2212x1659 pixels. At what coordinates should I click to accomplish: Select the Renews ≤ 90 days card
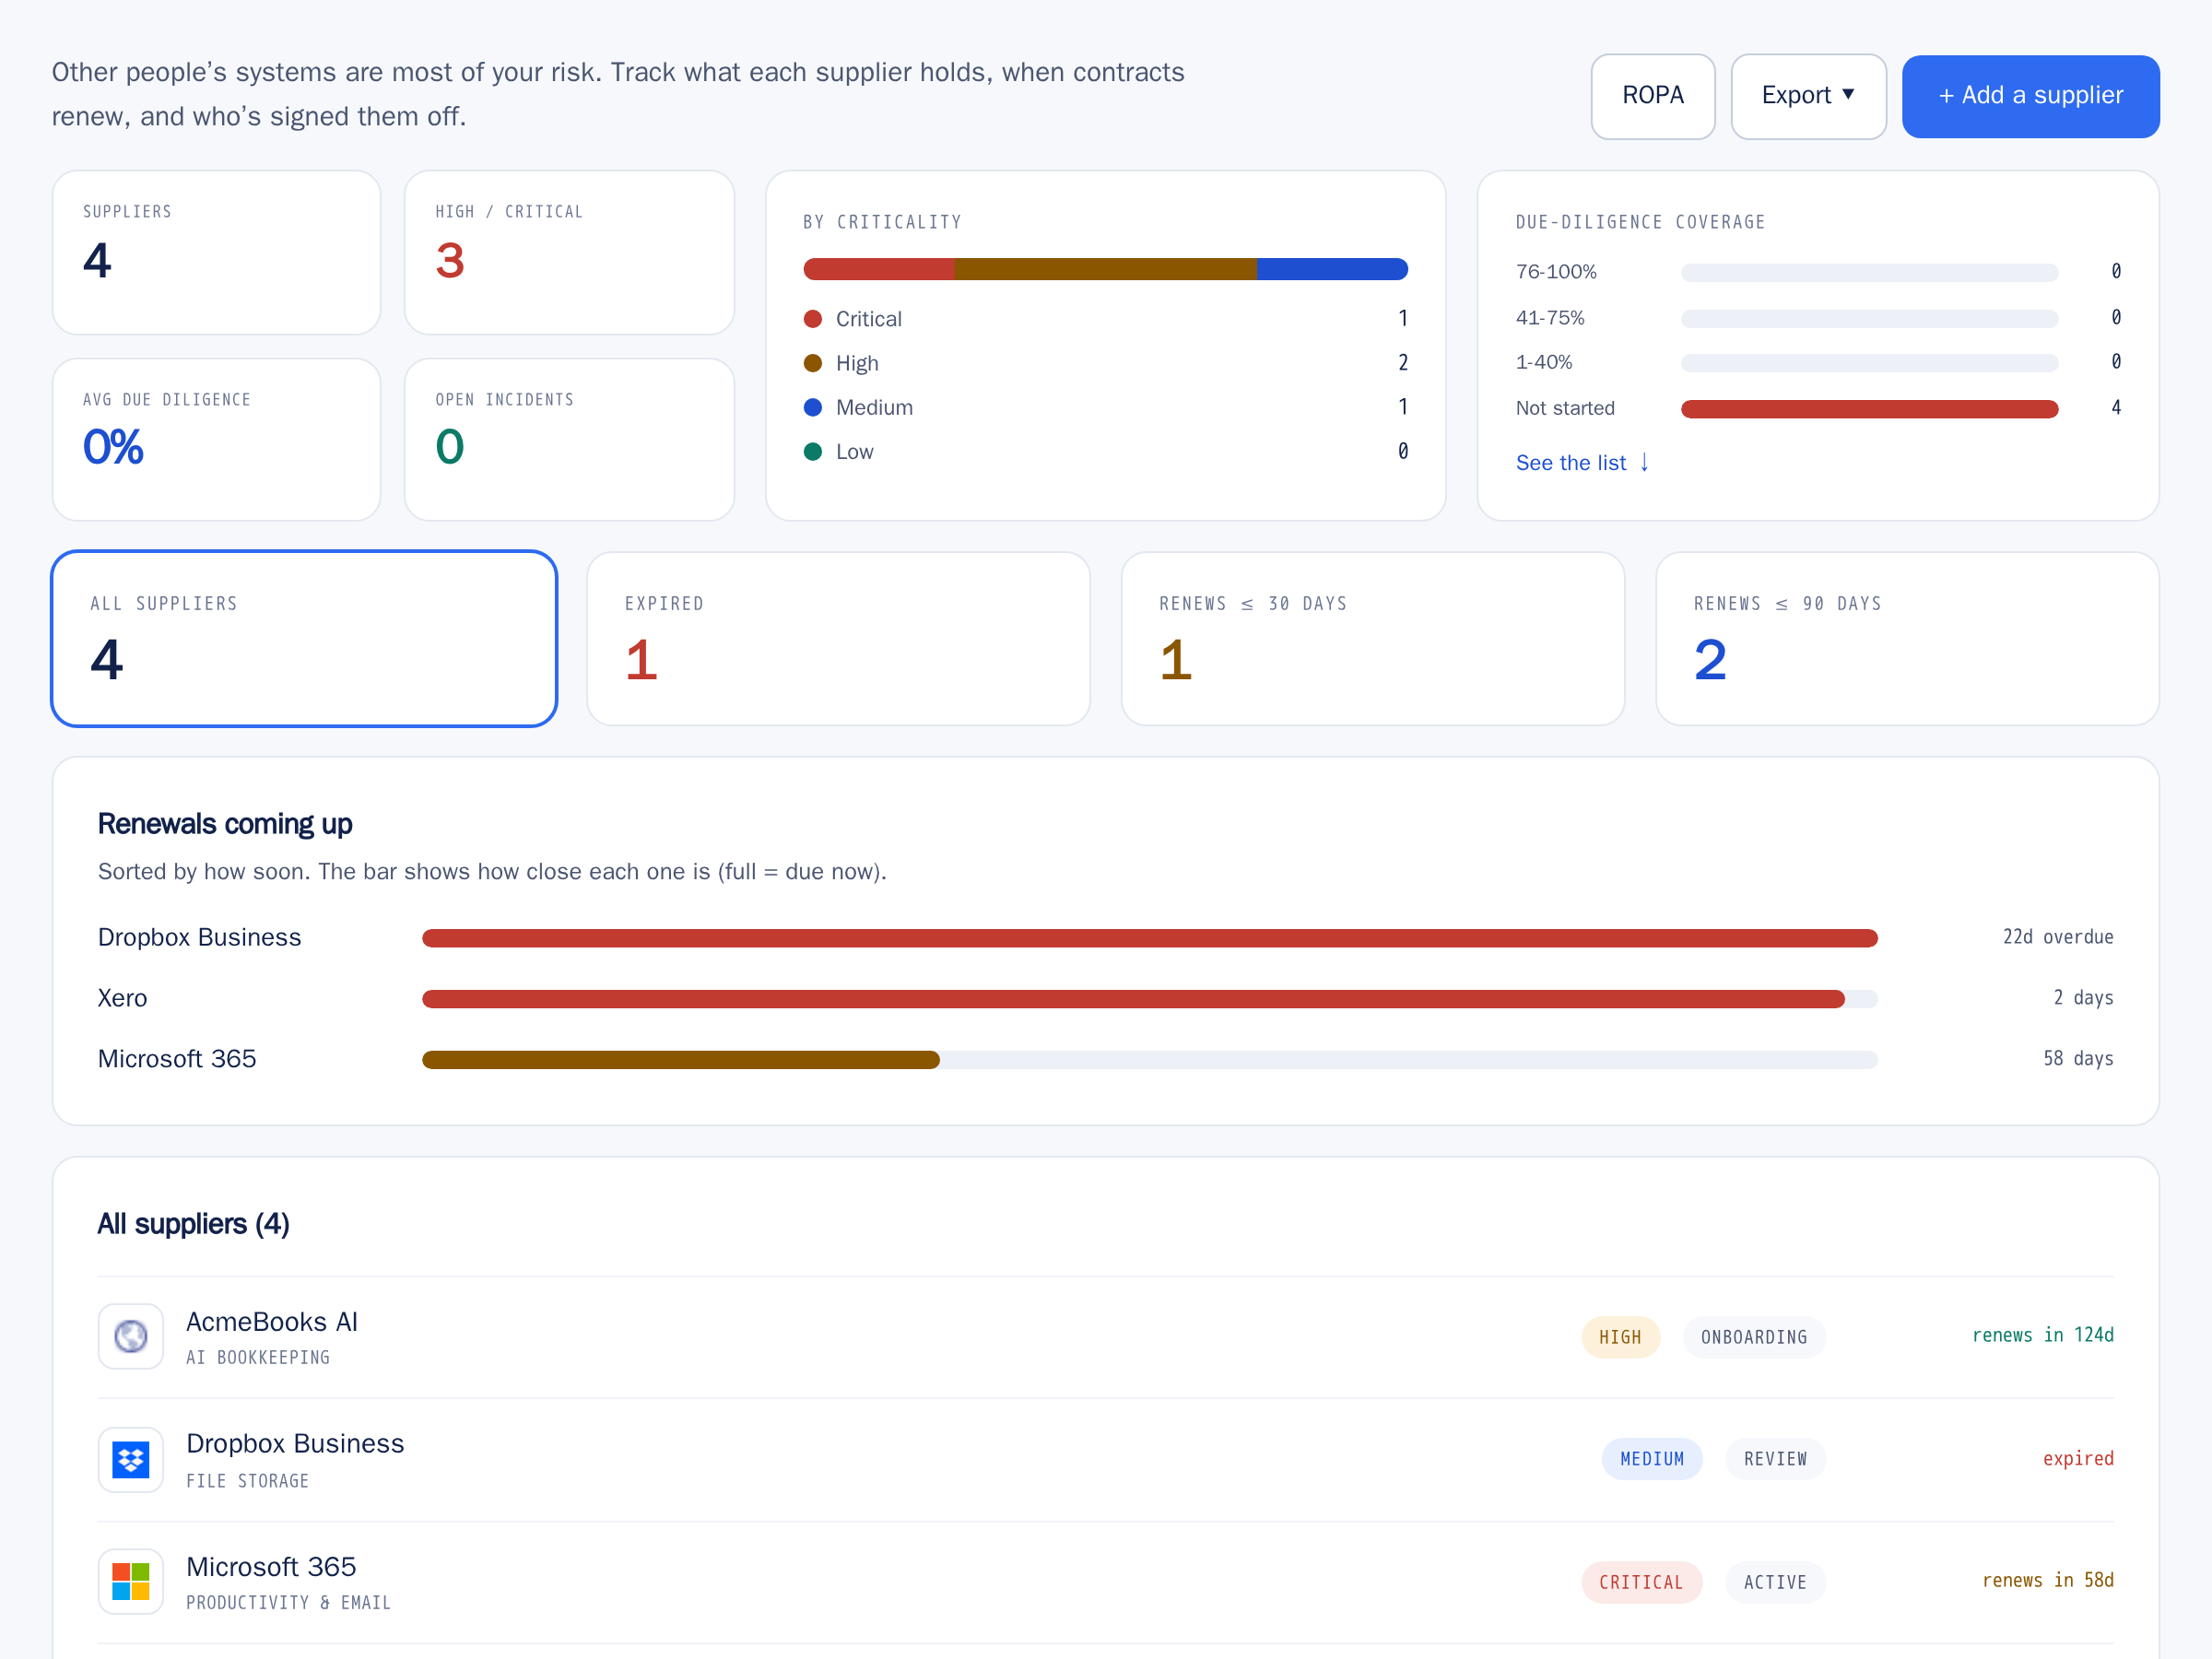coord(1907,638)
